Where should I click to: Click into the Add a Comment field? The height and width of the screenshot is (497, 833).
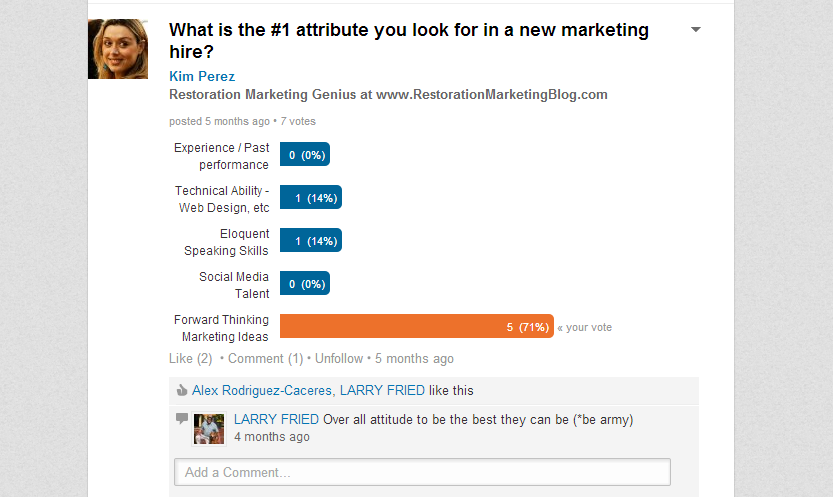[x=422, y=472]
